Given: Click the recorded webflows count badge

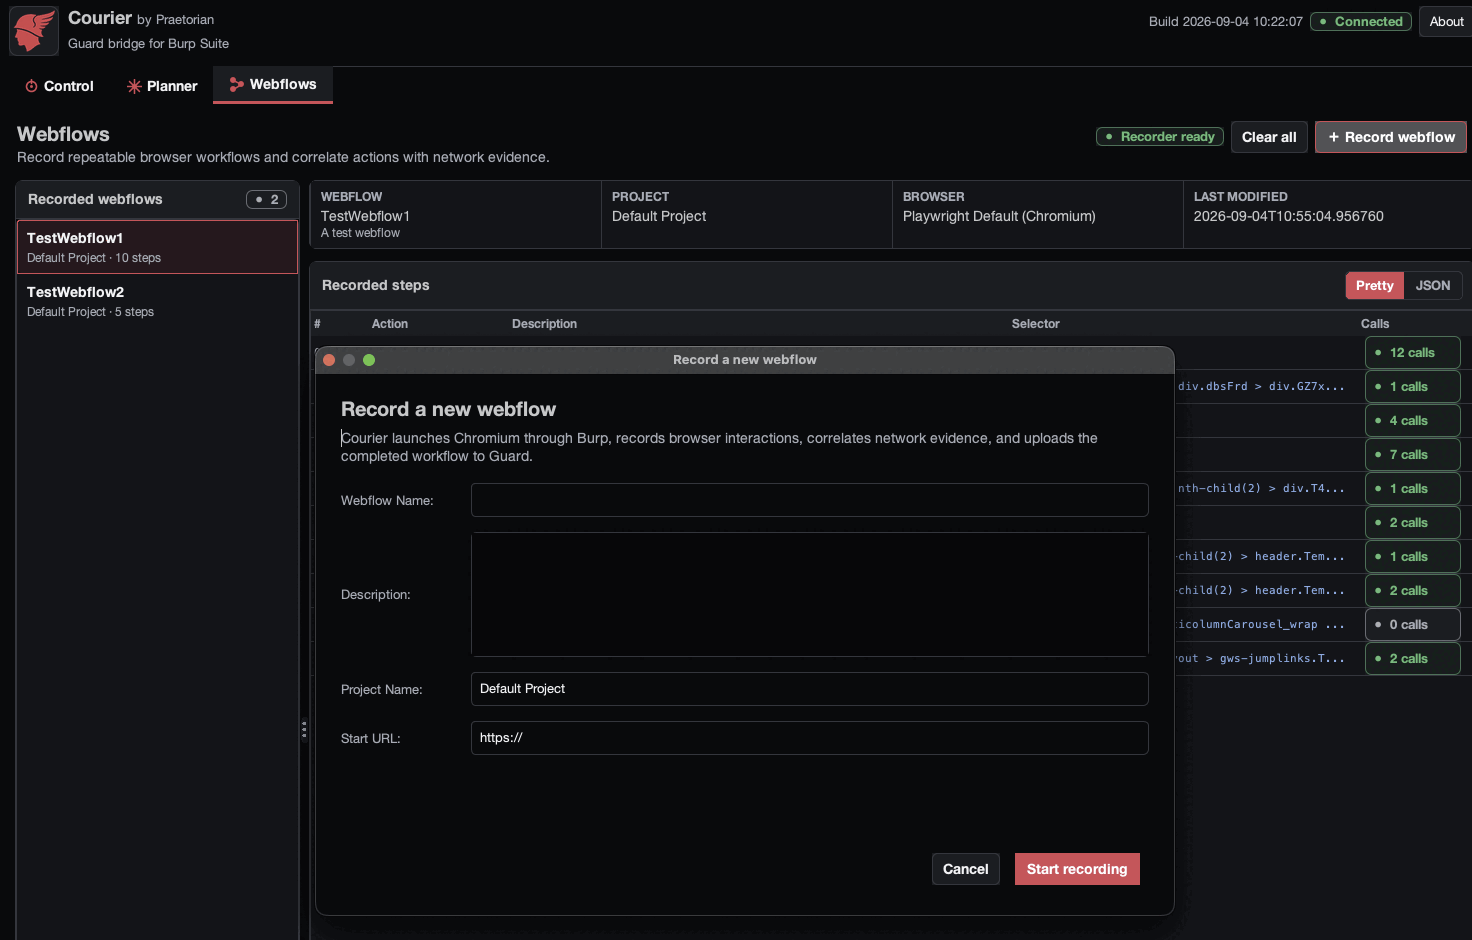Looking at the screenshot, I should coord(267,199).
